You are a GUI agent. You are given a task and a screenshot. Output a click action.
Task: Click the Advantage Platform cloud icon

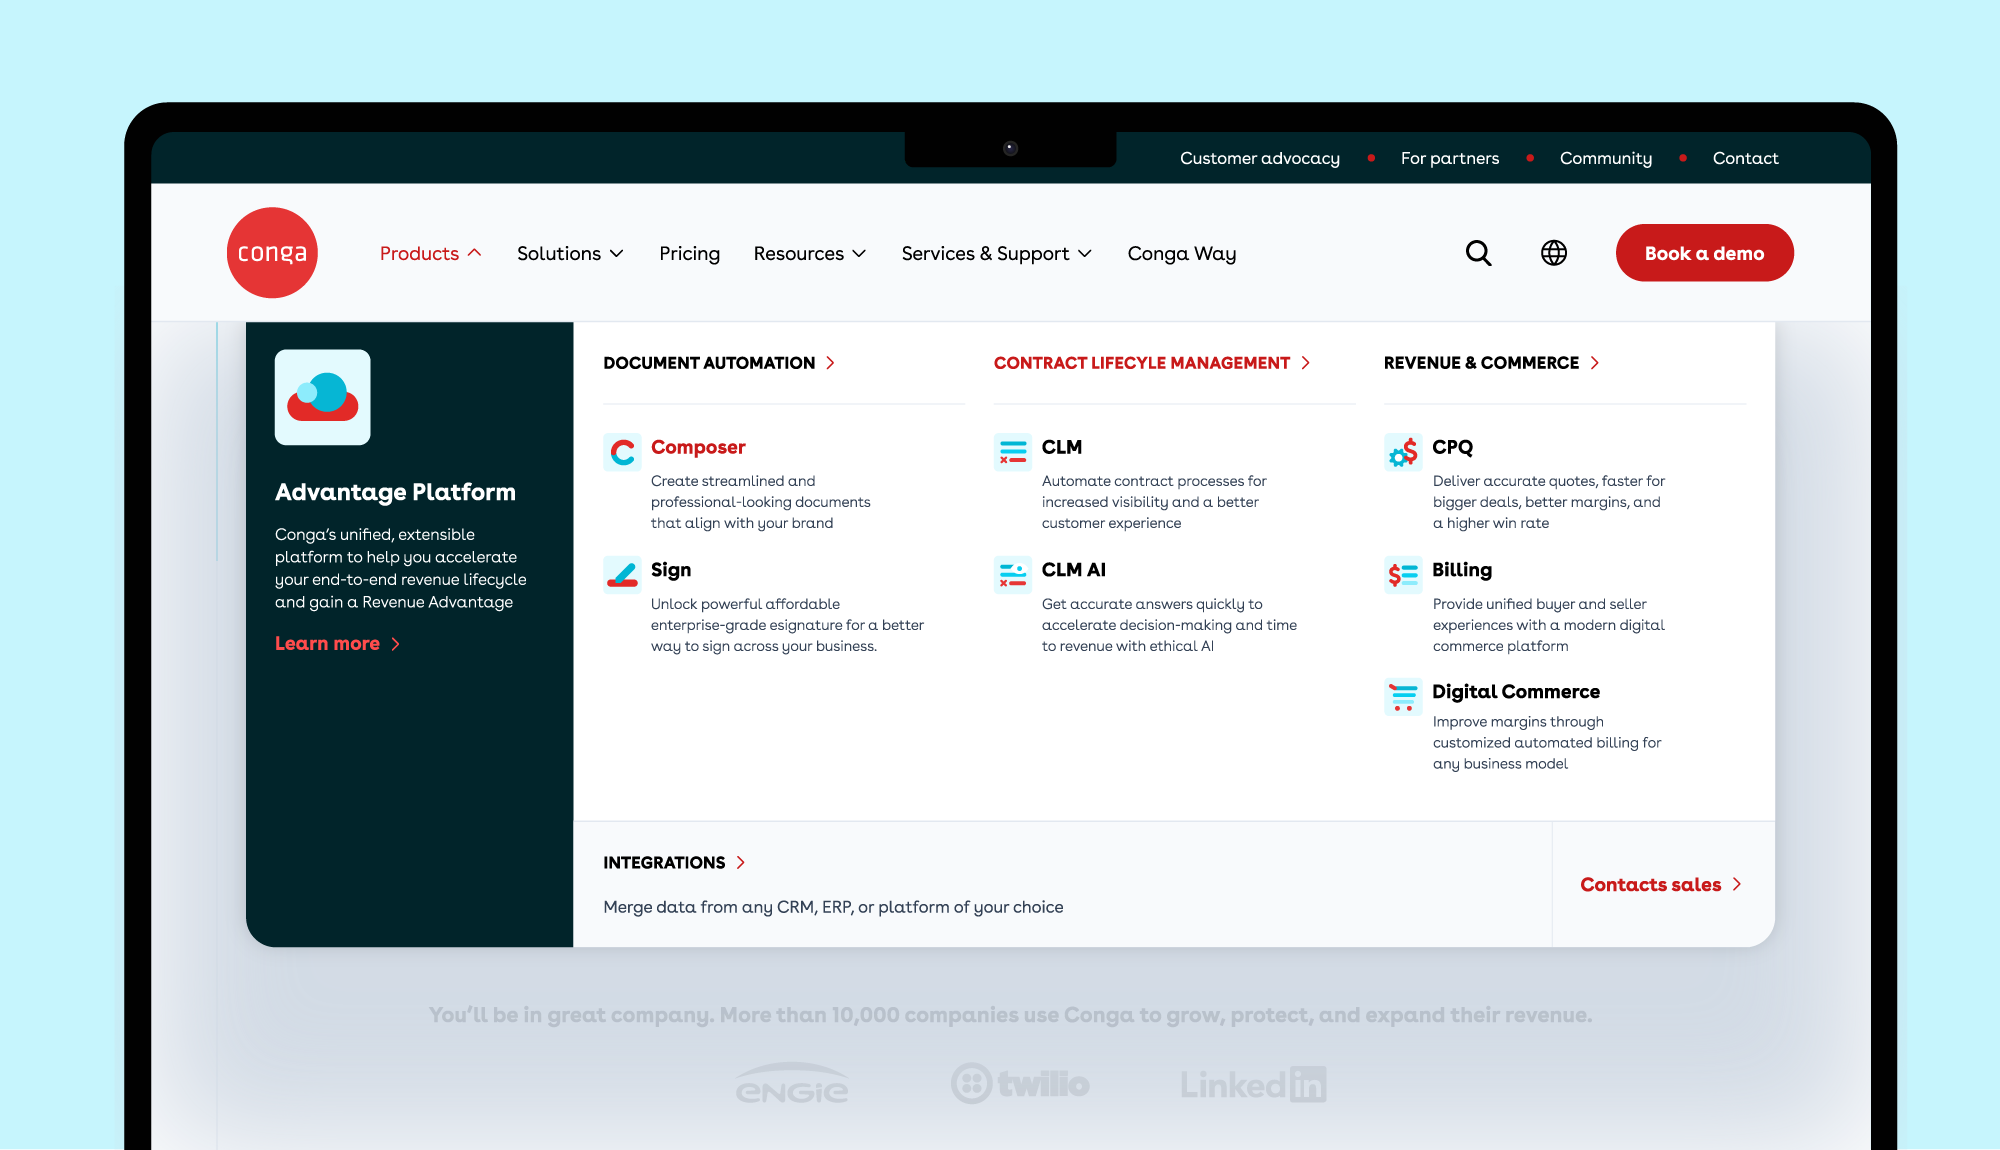click(322, 397)
